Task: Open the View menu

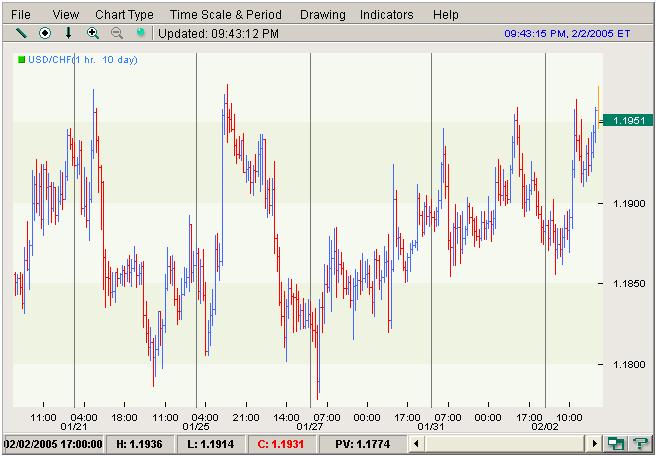Action: click(66, 15)
